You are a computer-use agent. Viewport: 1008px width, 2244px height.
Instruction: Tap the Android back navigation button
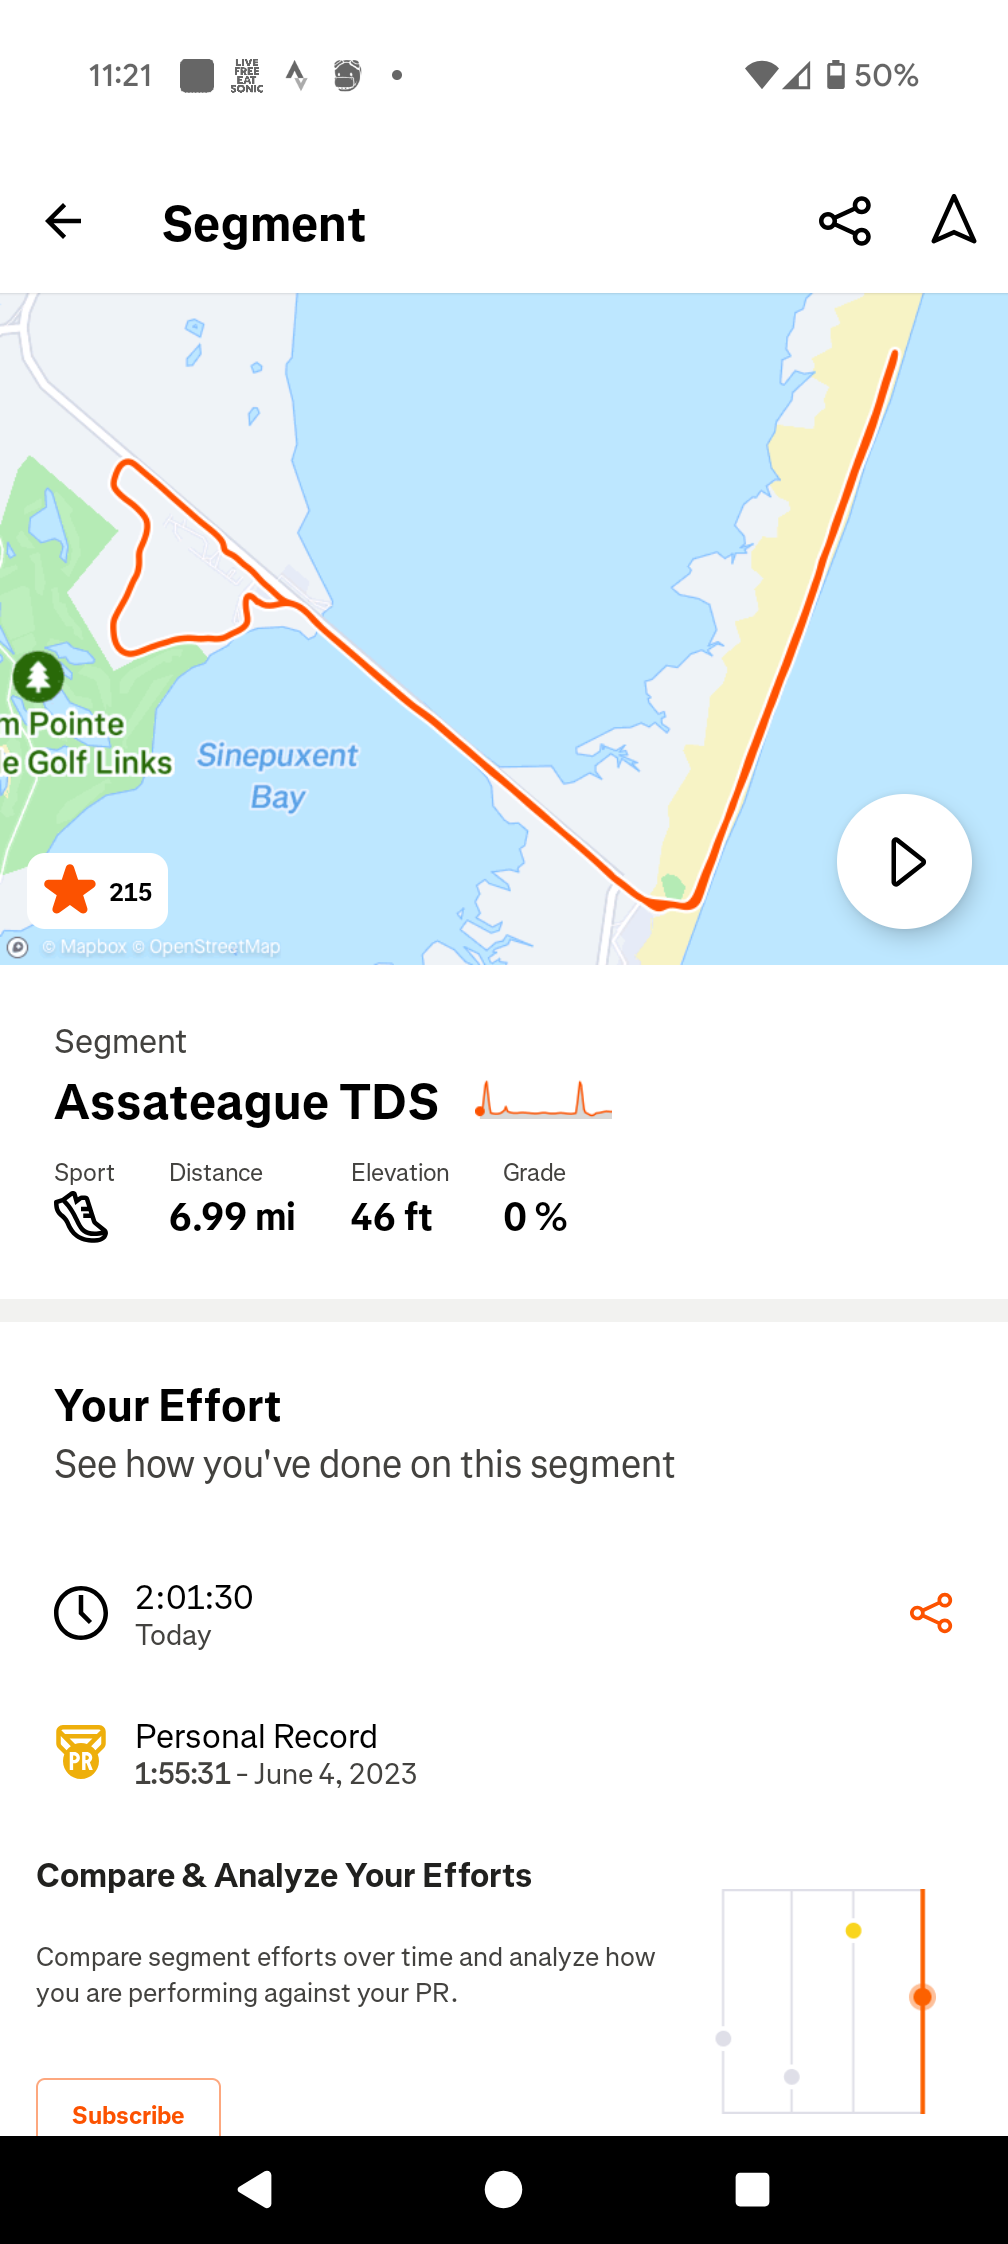click(x=255, y=2189)
